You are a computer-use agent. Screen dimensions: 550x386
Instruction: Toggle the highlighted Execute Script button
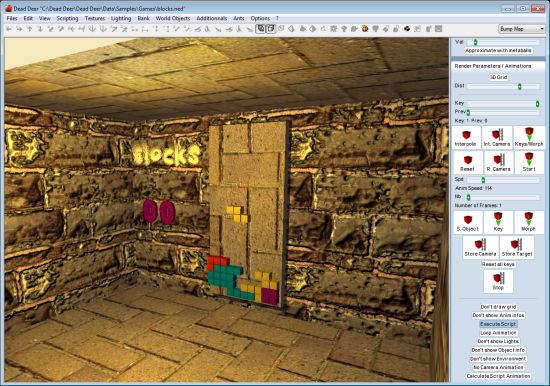pyautogui.click(x=498, y=324)
